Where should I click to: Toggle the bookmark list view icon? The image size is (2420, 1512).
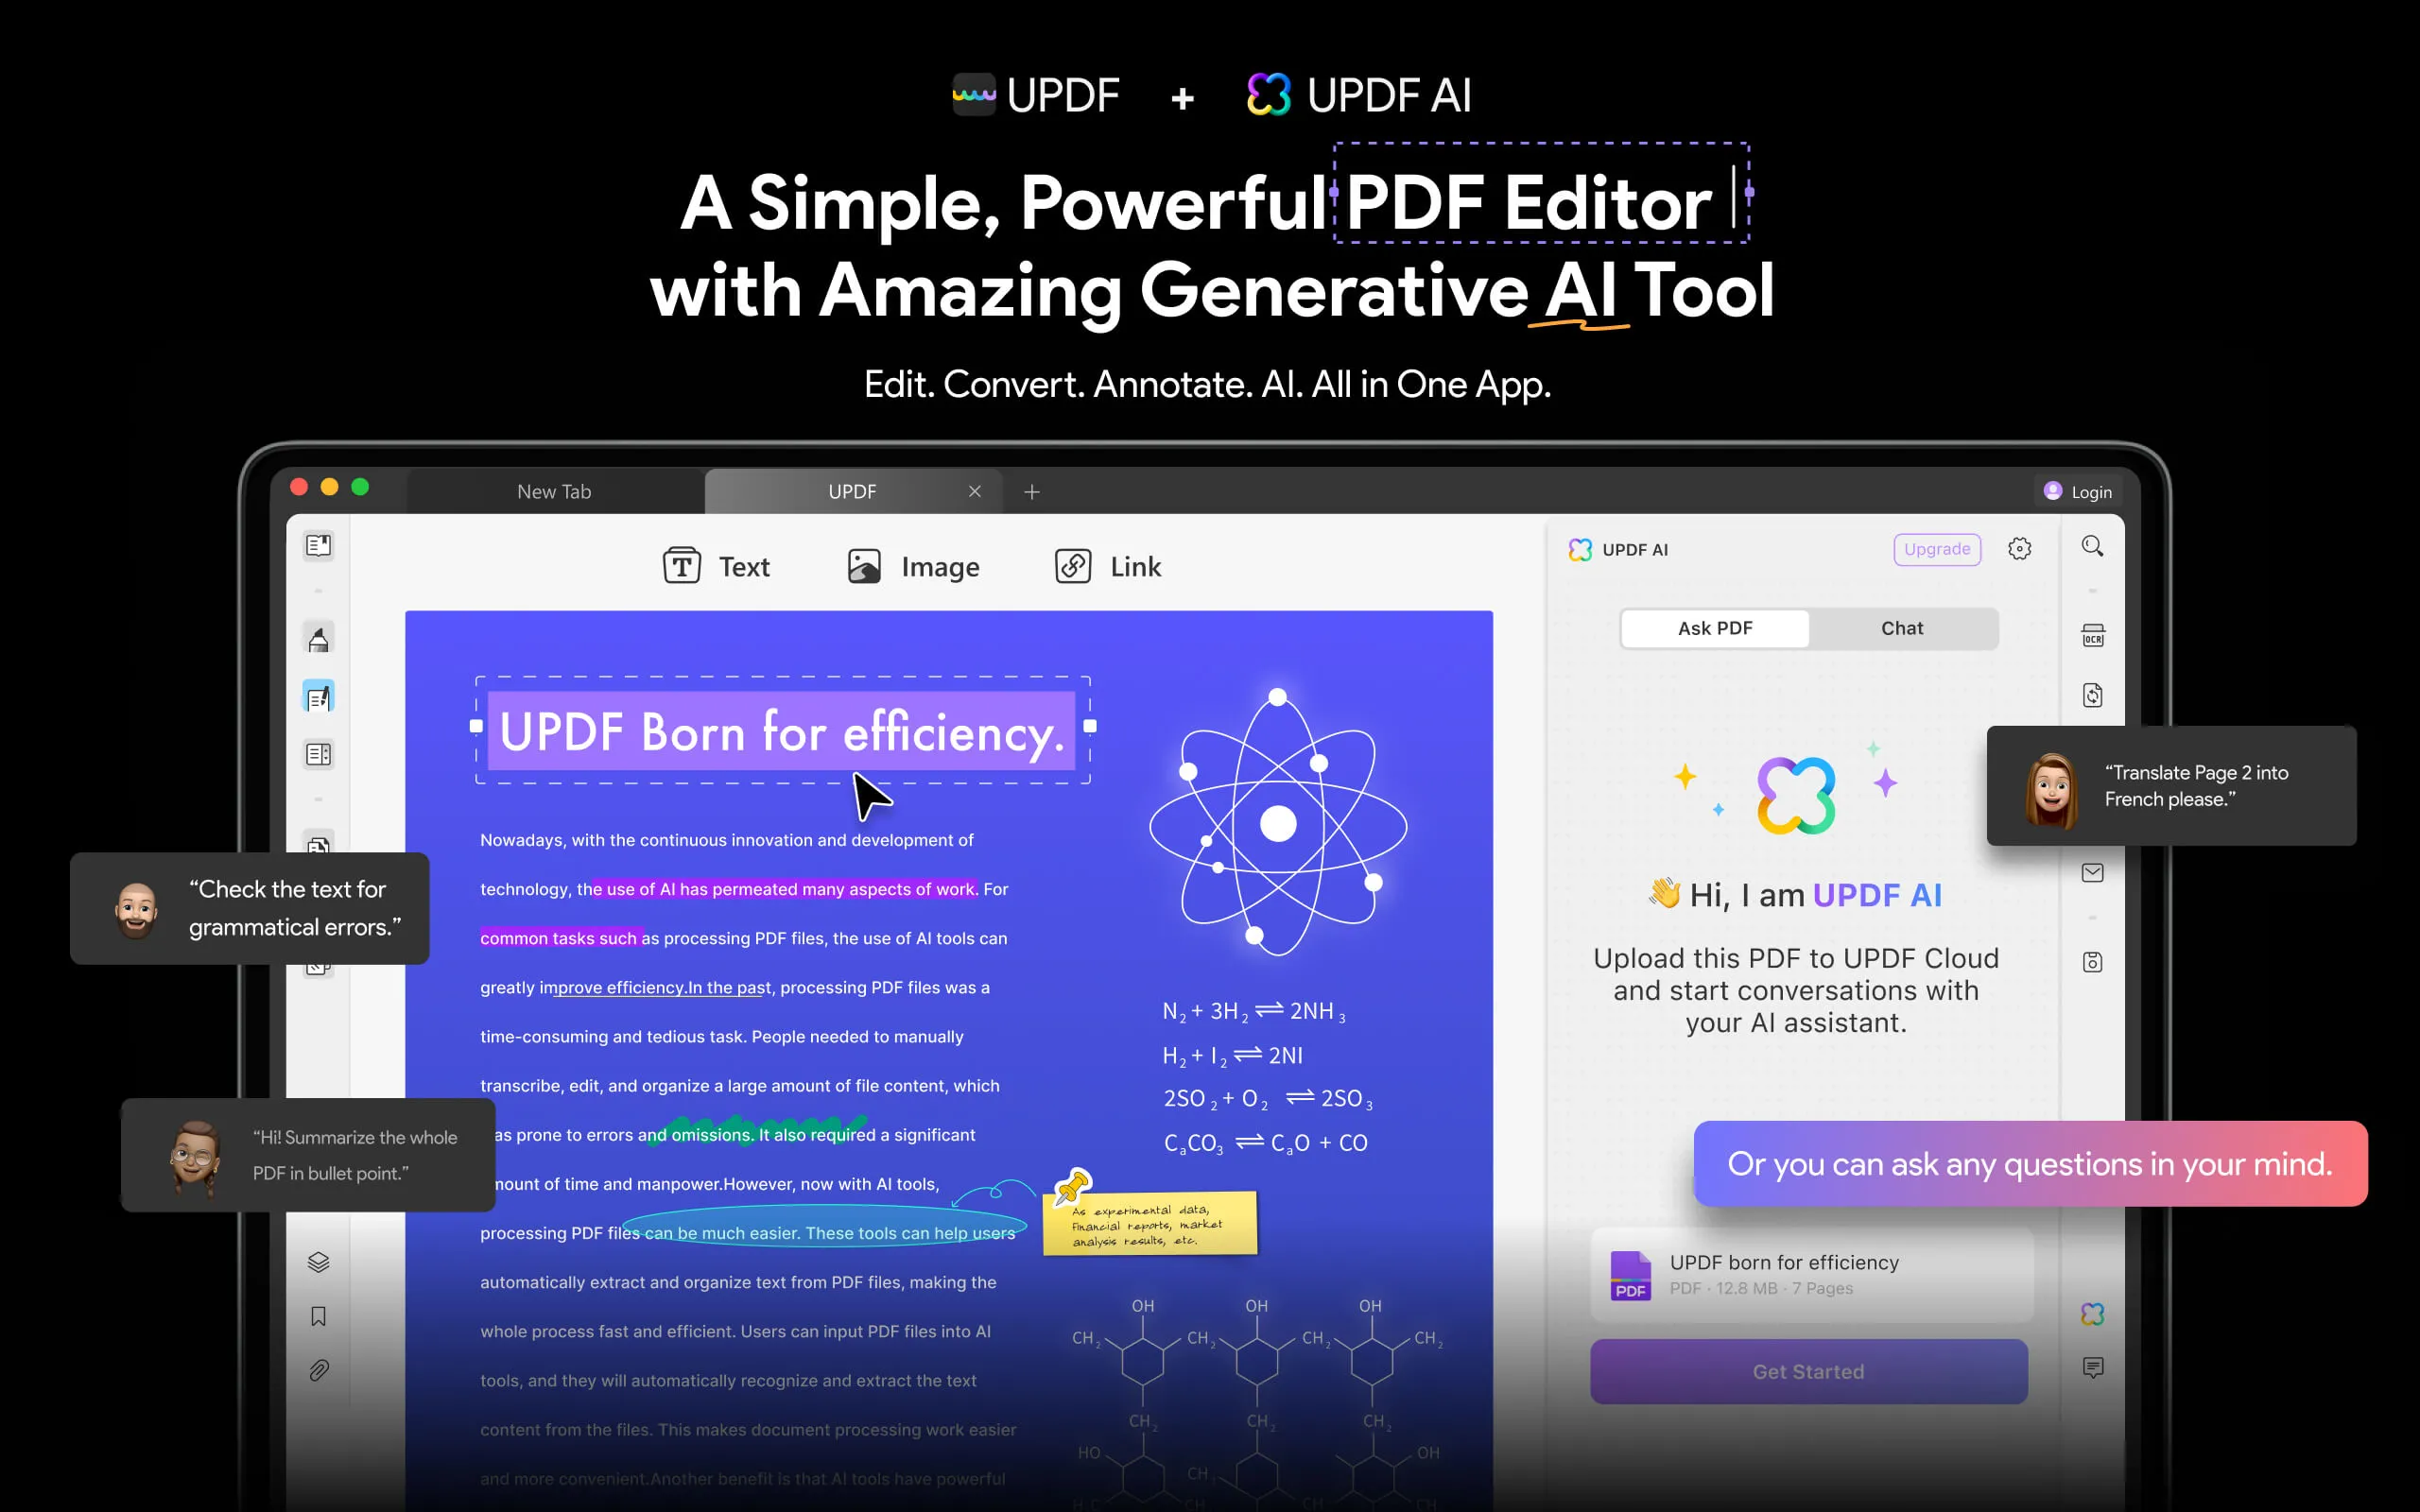tap(319, 1317)
